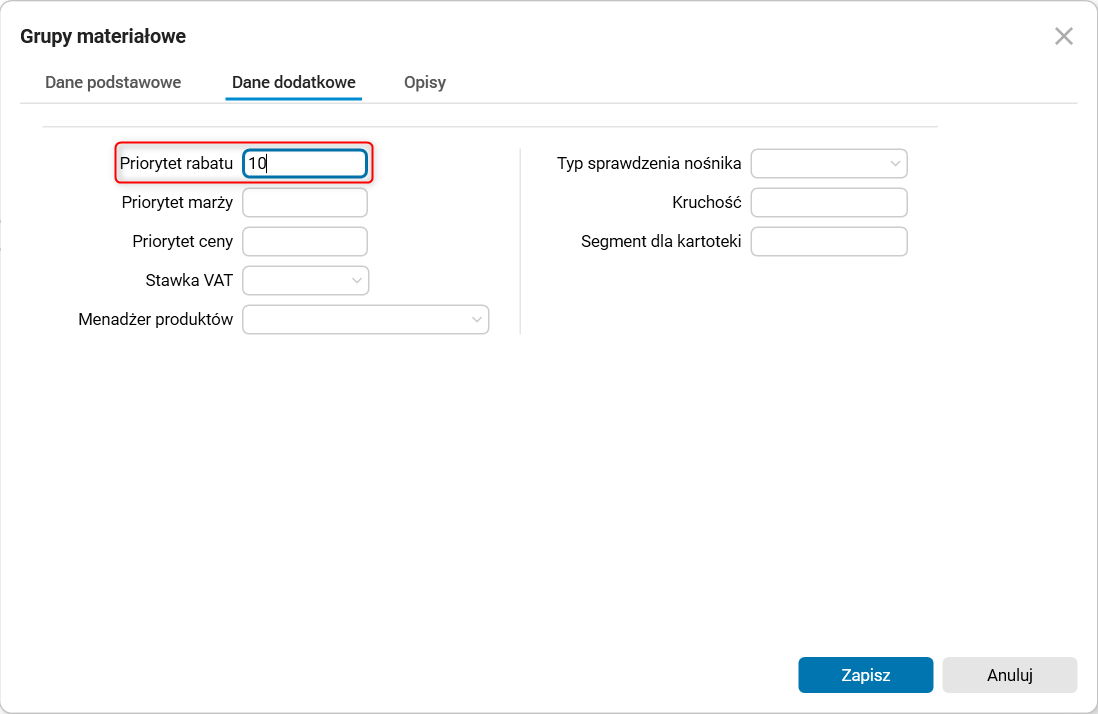Open the Opisy tab
Viewport: 1098px width, 714px height.
tap(425, 82)
